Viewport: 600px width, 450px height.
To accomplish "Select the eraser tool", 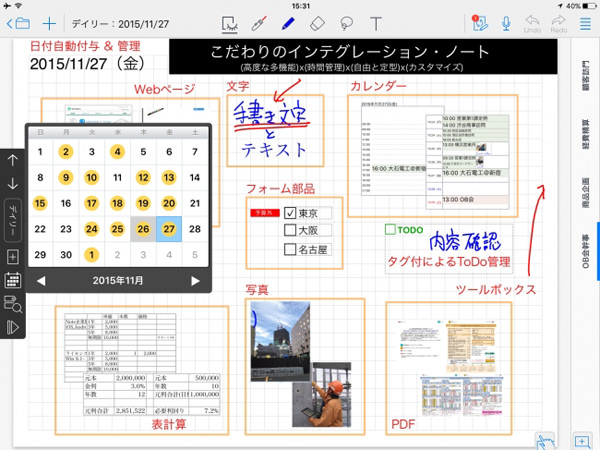I will (318, 22).
